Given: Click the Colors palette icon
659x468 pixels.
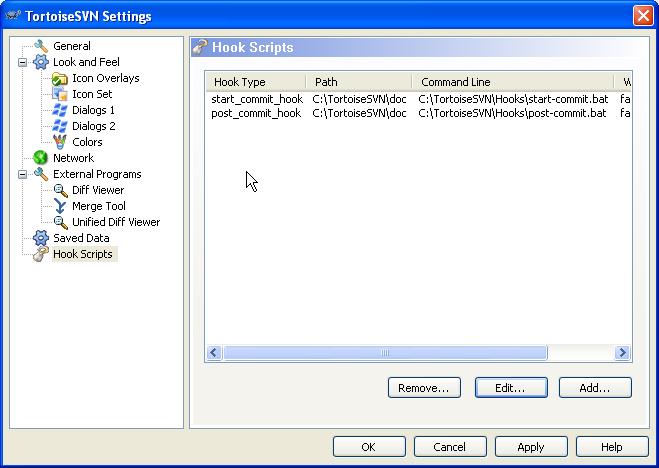Looking at the screenshot, I should point(60,142).
